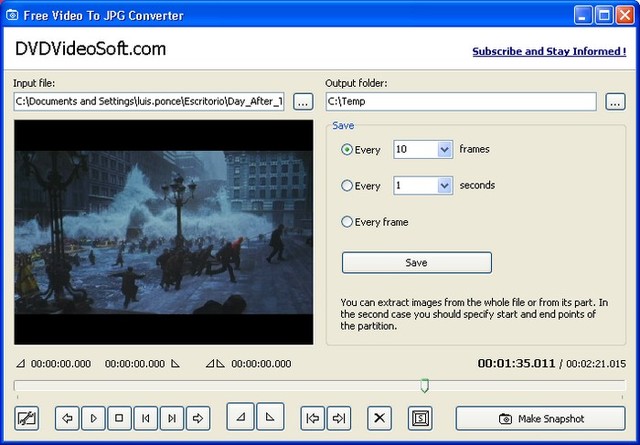Screen dimensions: 640x445
Task: Minimize the Free Video To JPG Converter window
Action: click(x=583, y=16)
